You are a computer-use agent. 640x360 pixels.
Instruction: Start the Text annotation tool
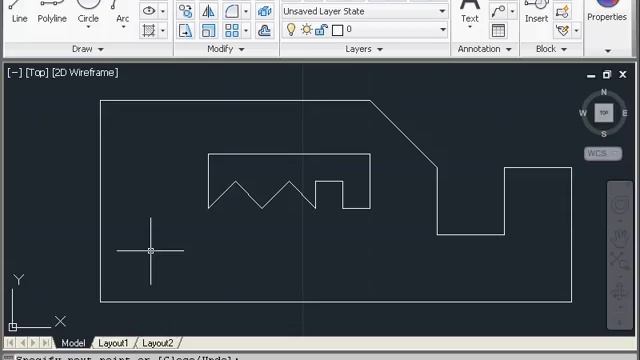(x=469, y=11)
